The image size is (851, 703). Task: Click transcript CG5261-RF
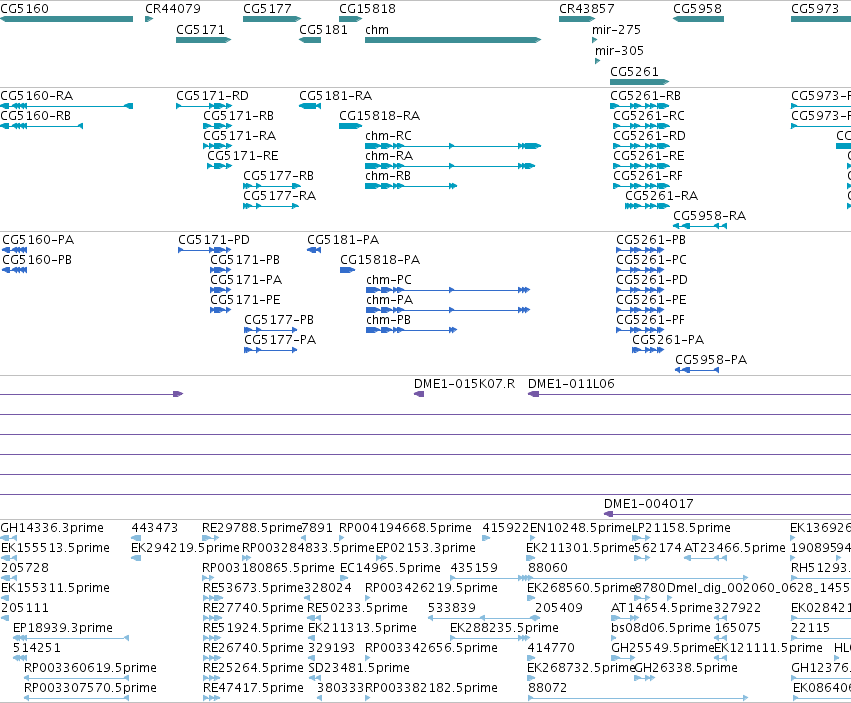(x=648, y=176)
